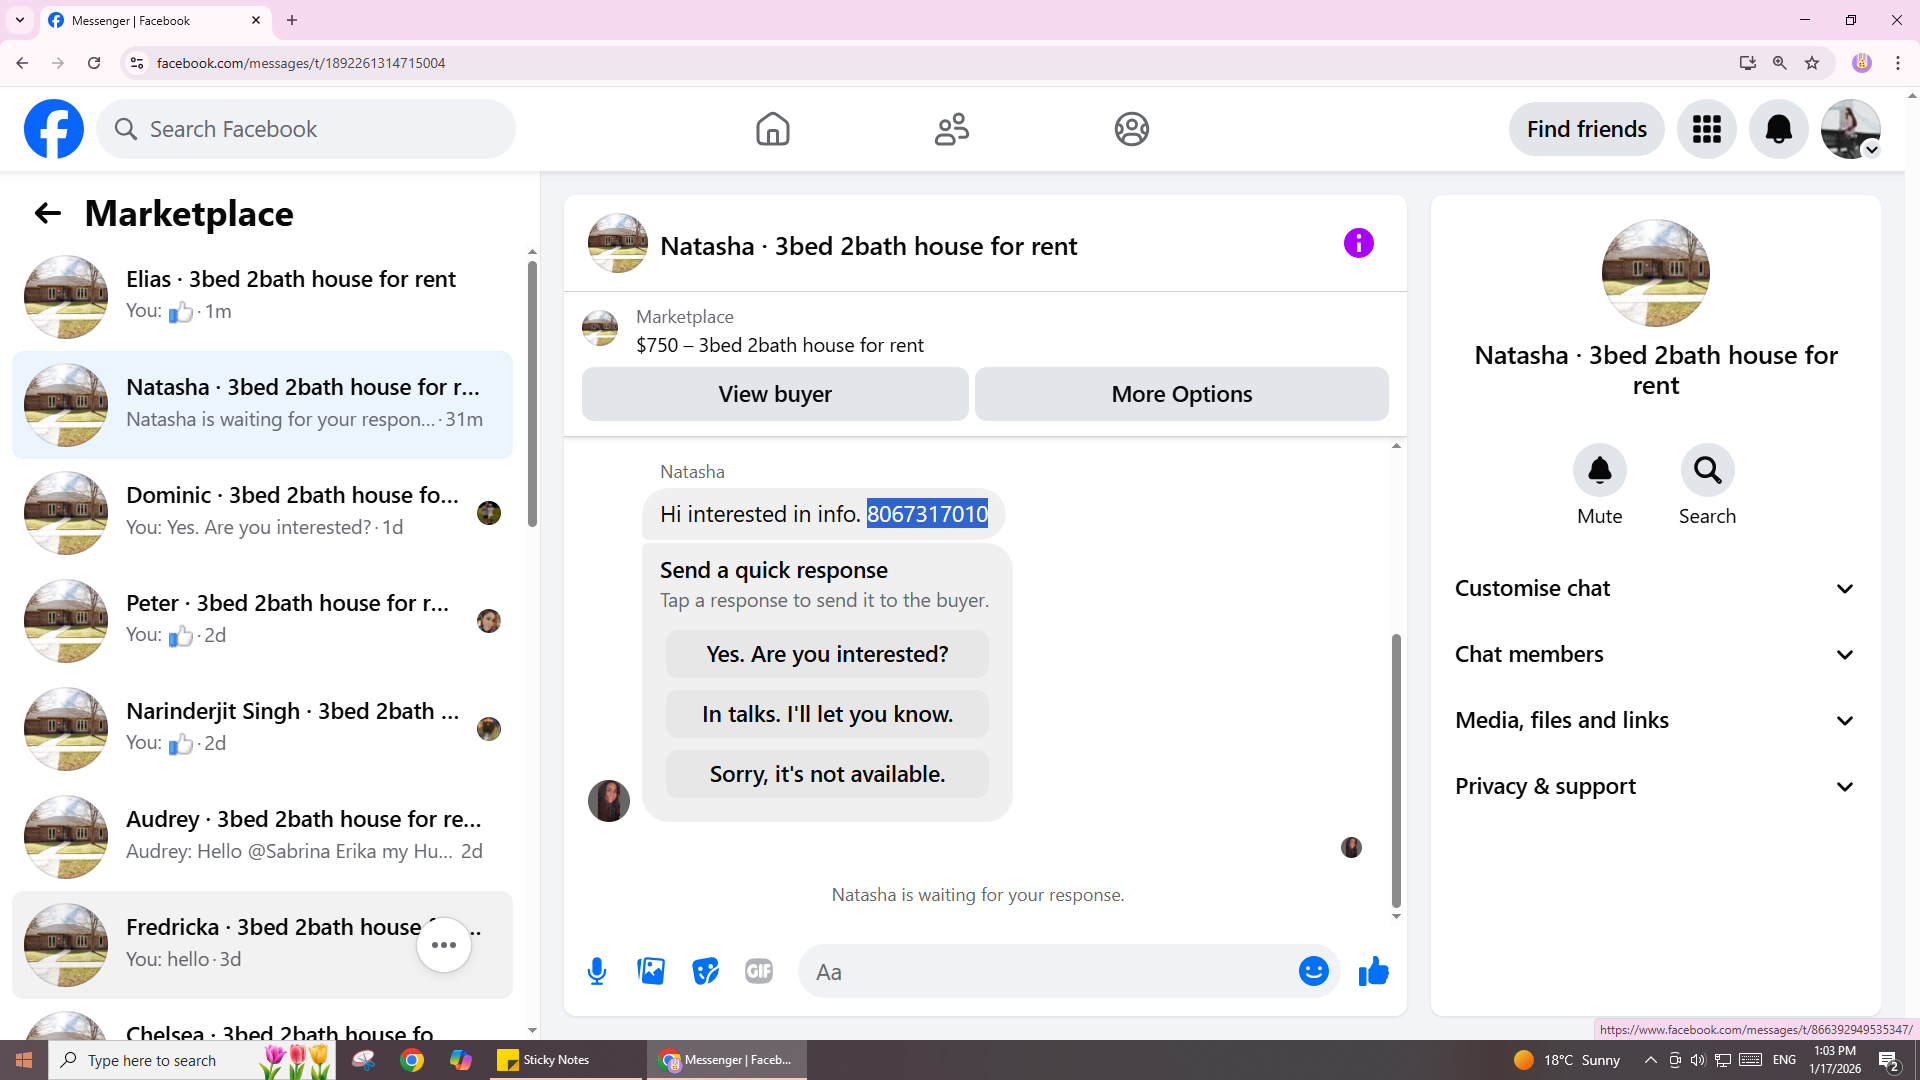Open Facebook notifications bell
This screenshot has width=1920, height=1080.
pos(1778,129)
